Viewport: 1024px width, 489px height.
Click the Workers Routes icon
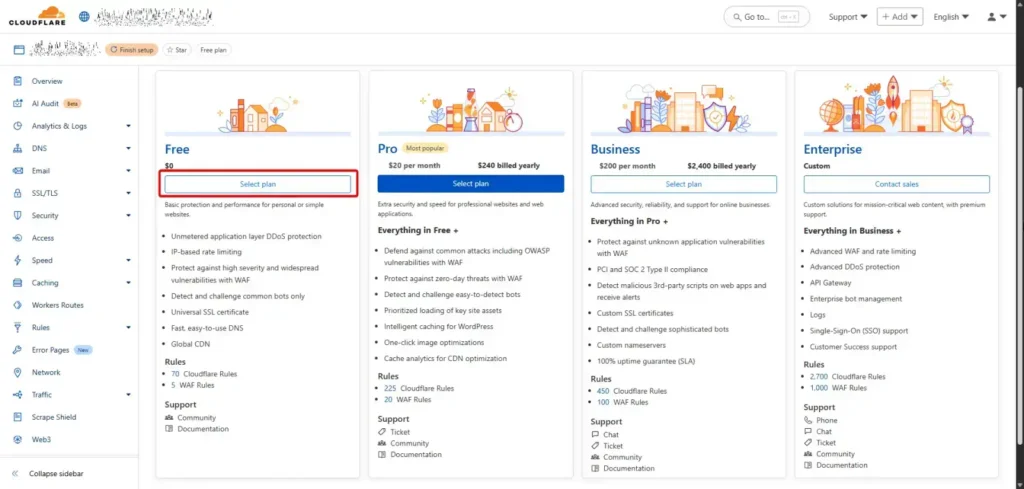click(x=18, y=305)
